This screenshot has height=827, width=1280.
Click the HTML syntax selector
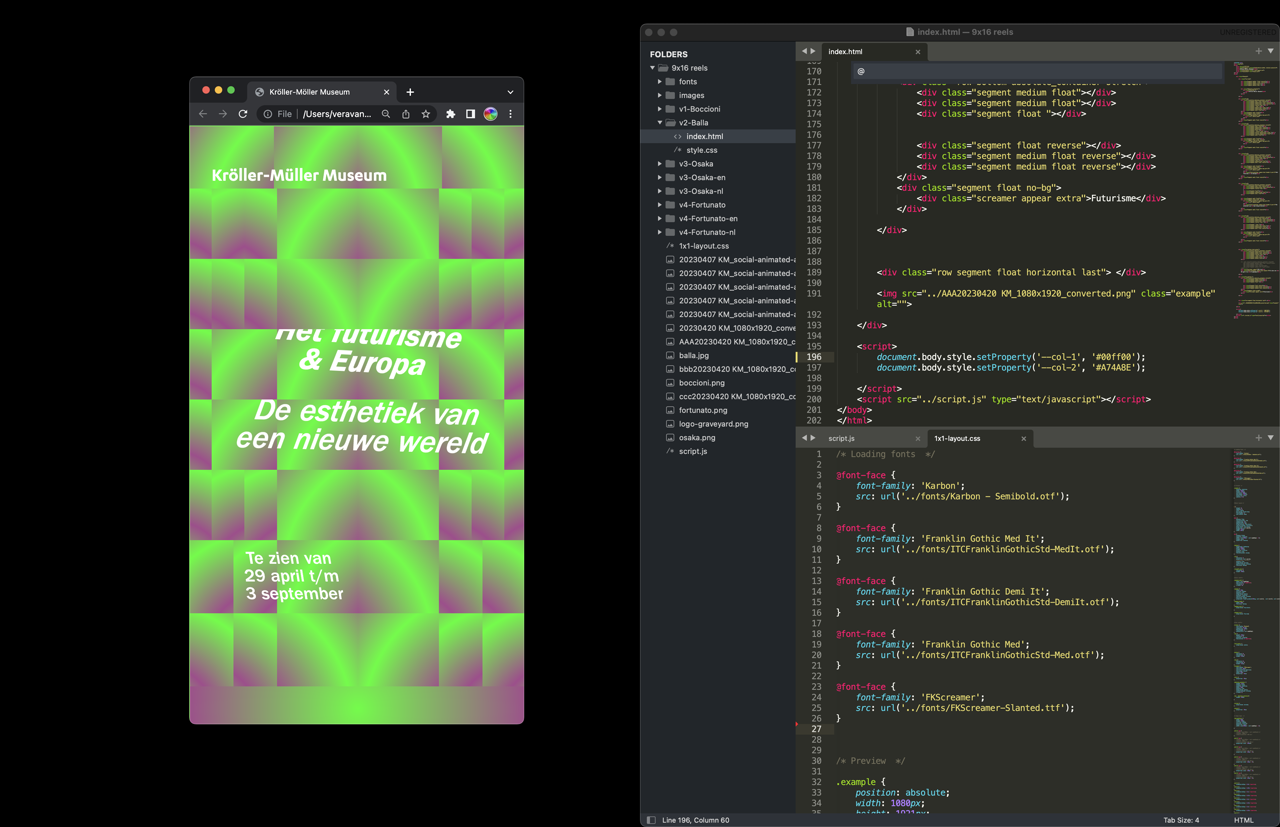1243,820
